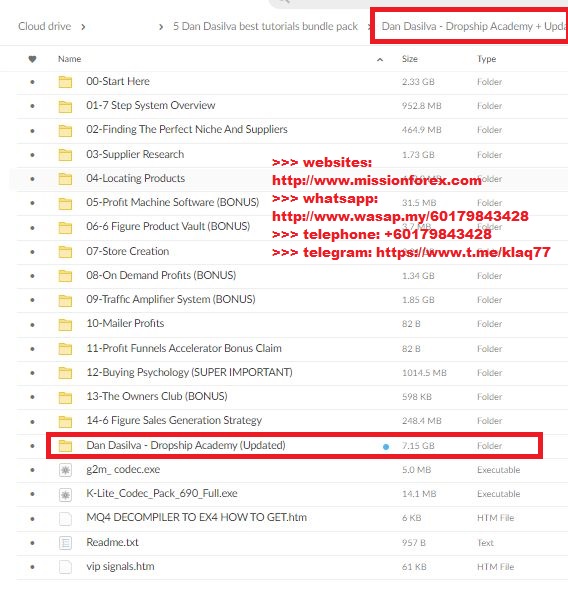Select the Readme.txt file name
The image size is (568, 592).
pyautogui.click(x=112, y=543)
